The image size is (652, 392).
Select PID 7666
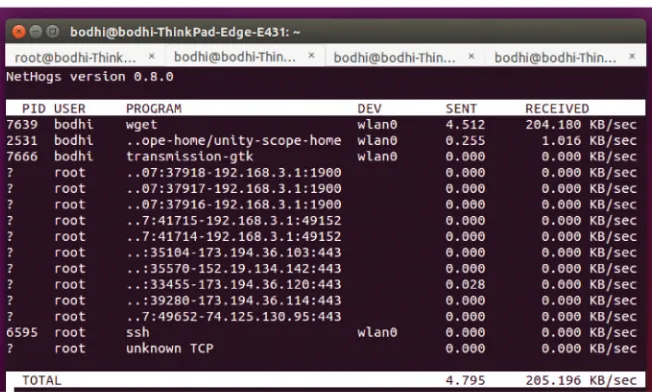pos(22,157)
